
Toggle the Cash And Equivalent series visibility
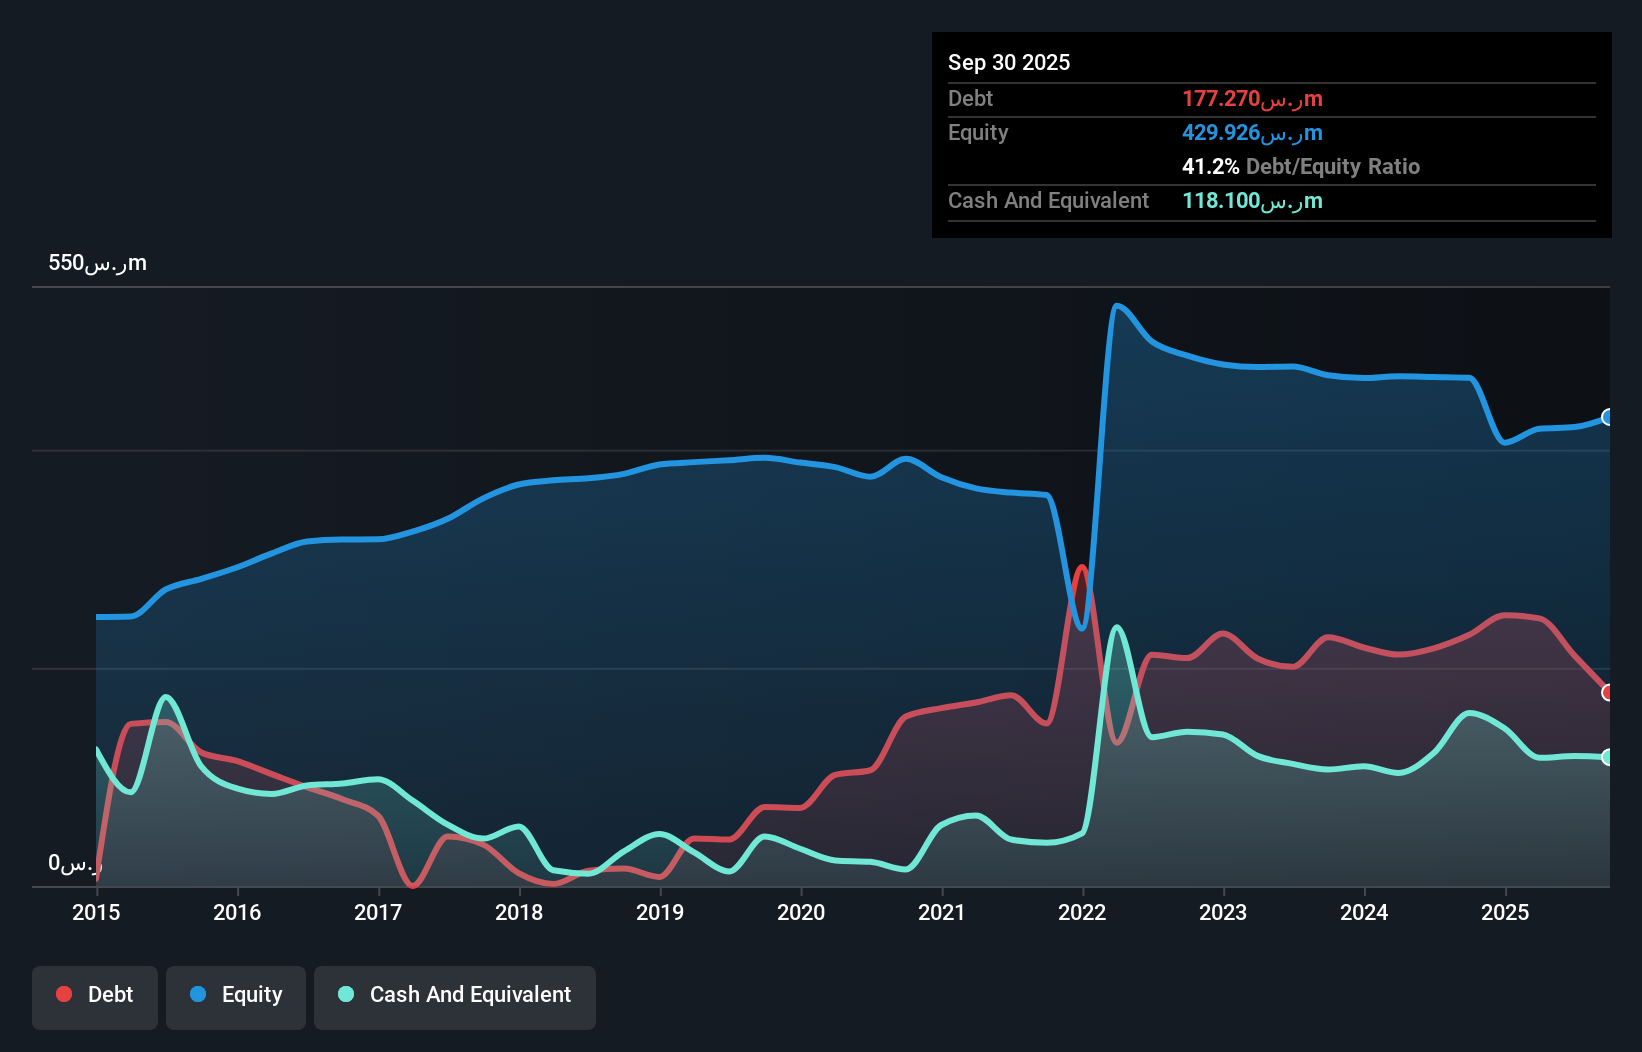pyautogui.click(x=455, y=995)
